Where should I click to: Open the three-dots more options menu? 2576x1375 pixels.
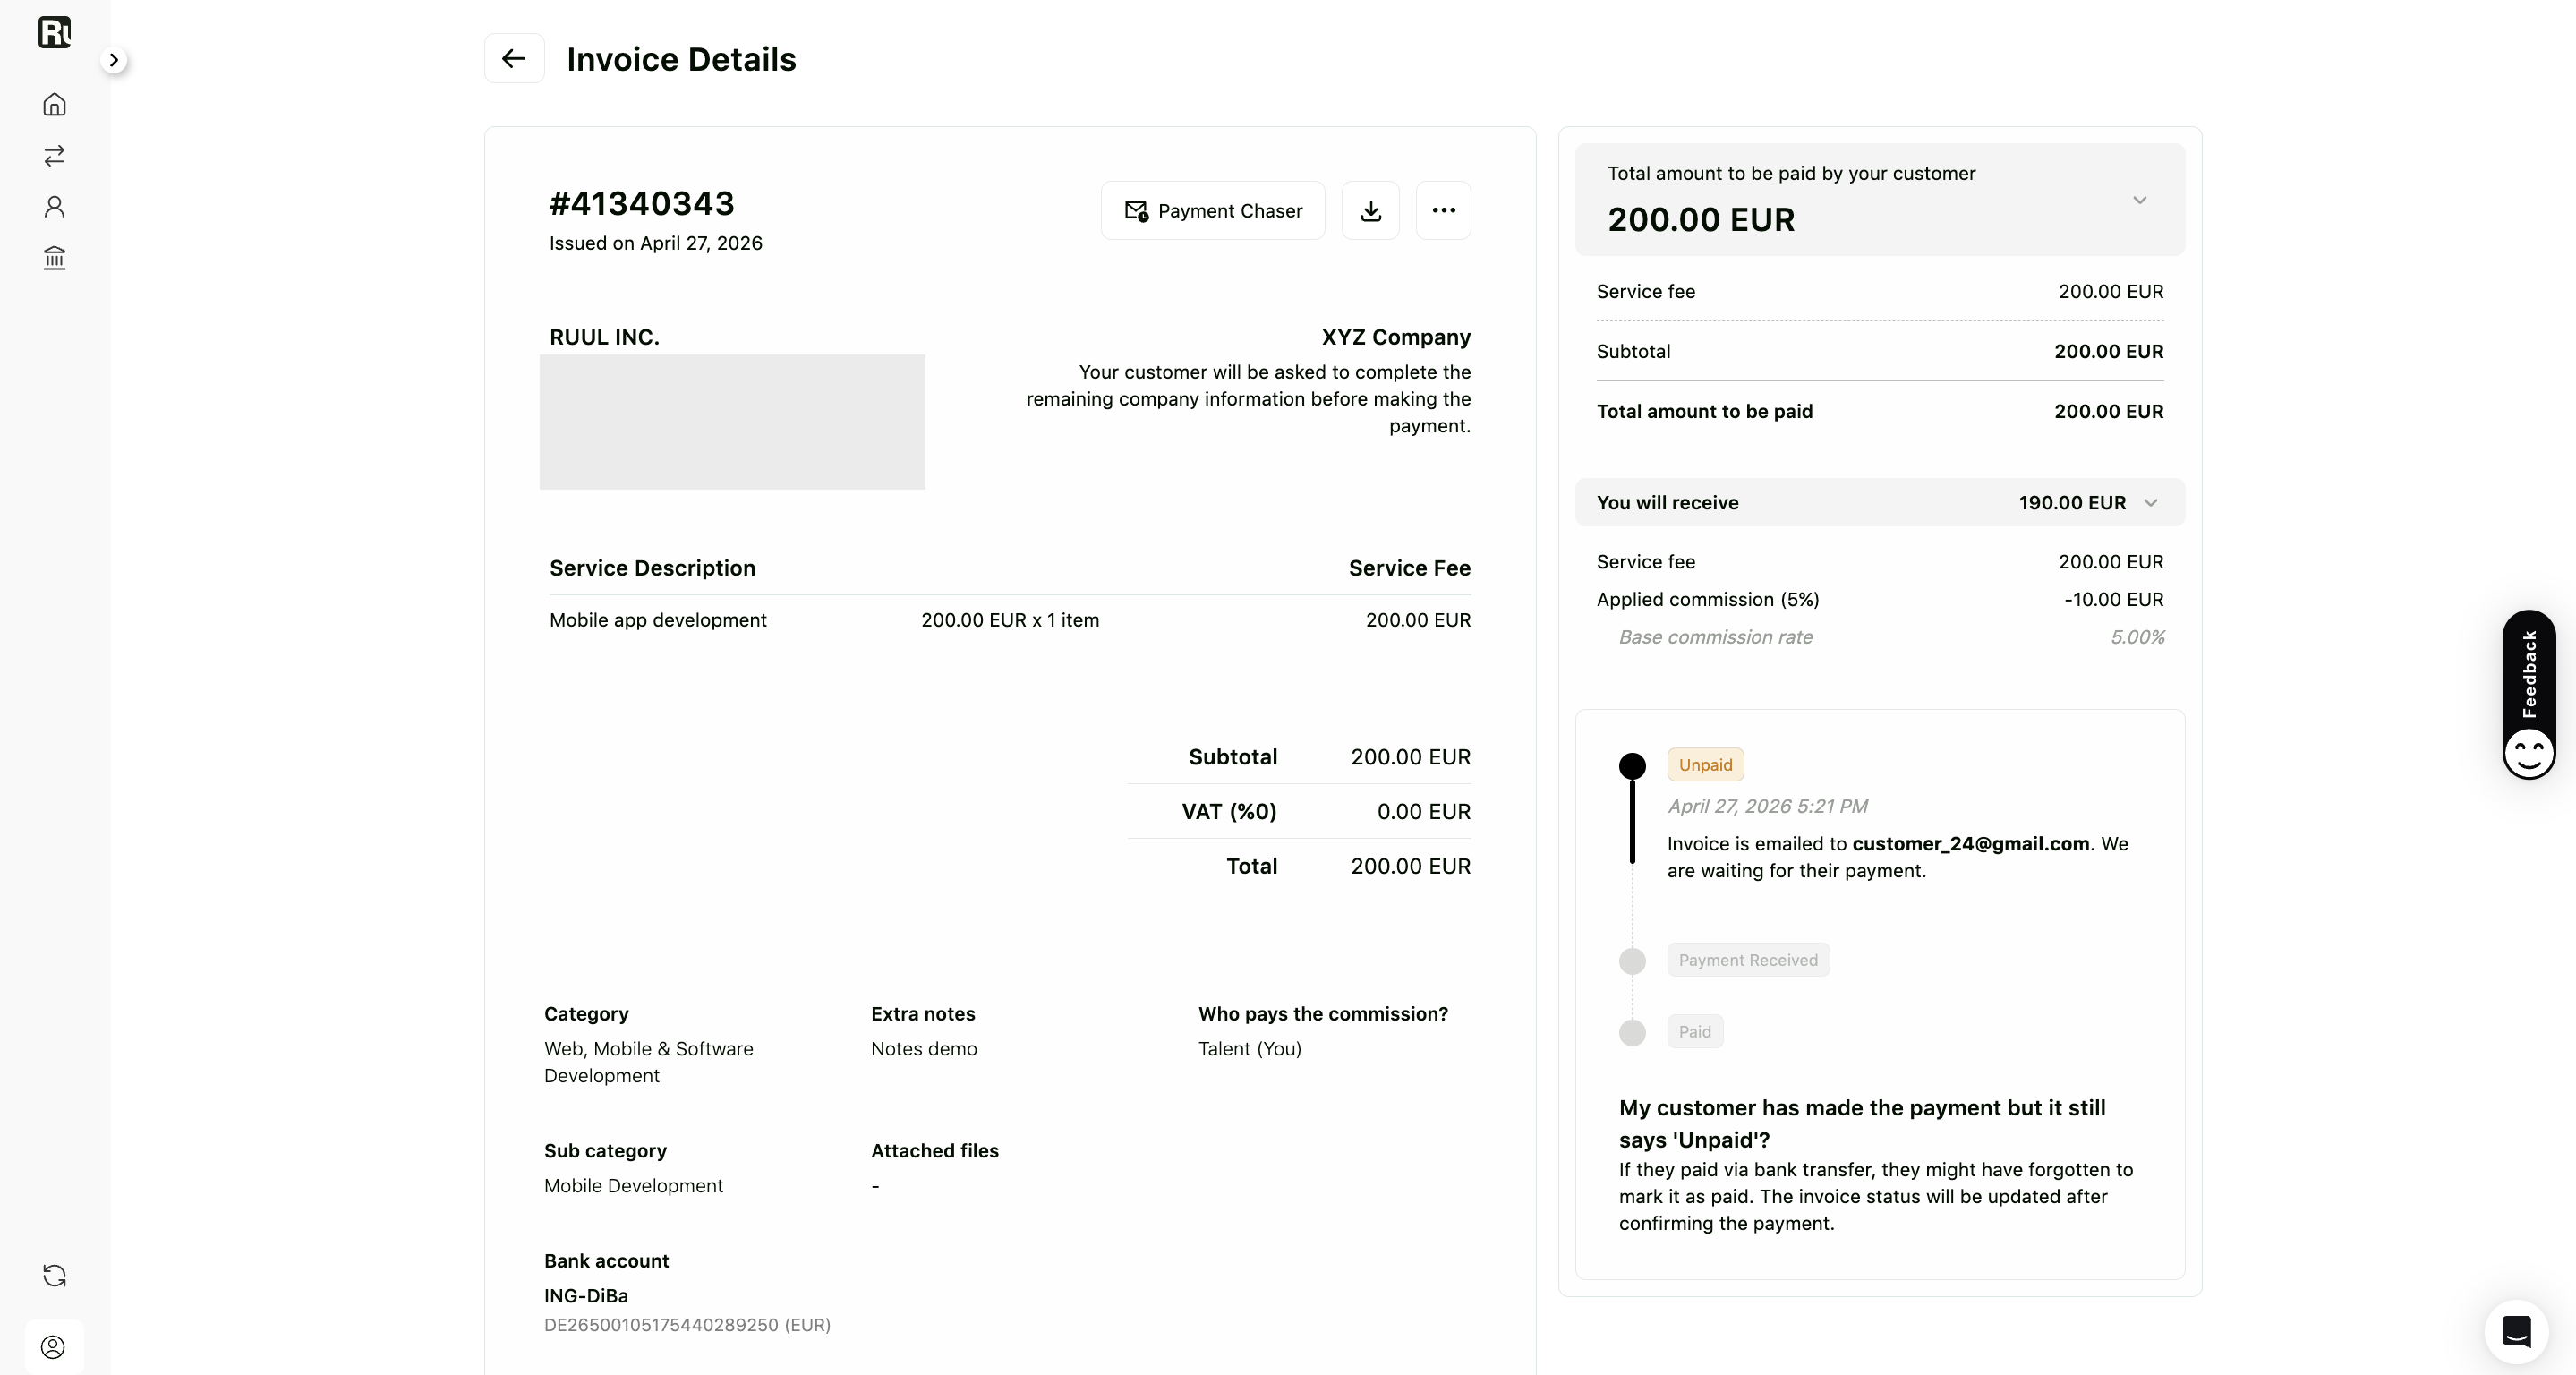coord(1443,210)
